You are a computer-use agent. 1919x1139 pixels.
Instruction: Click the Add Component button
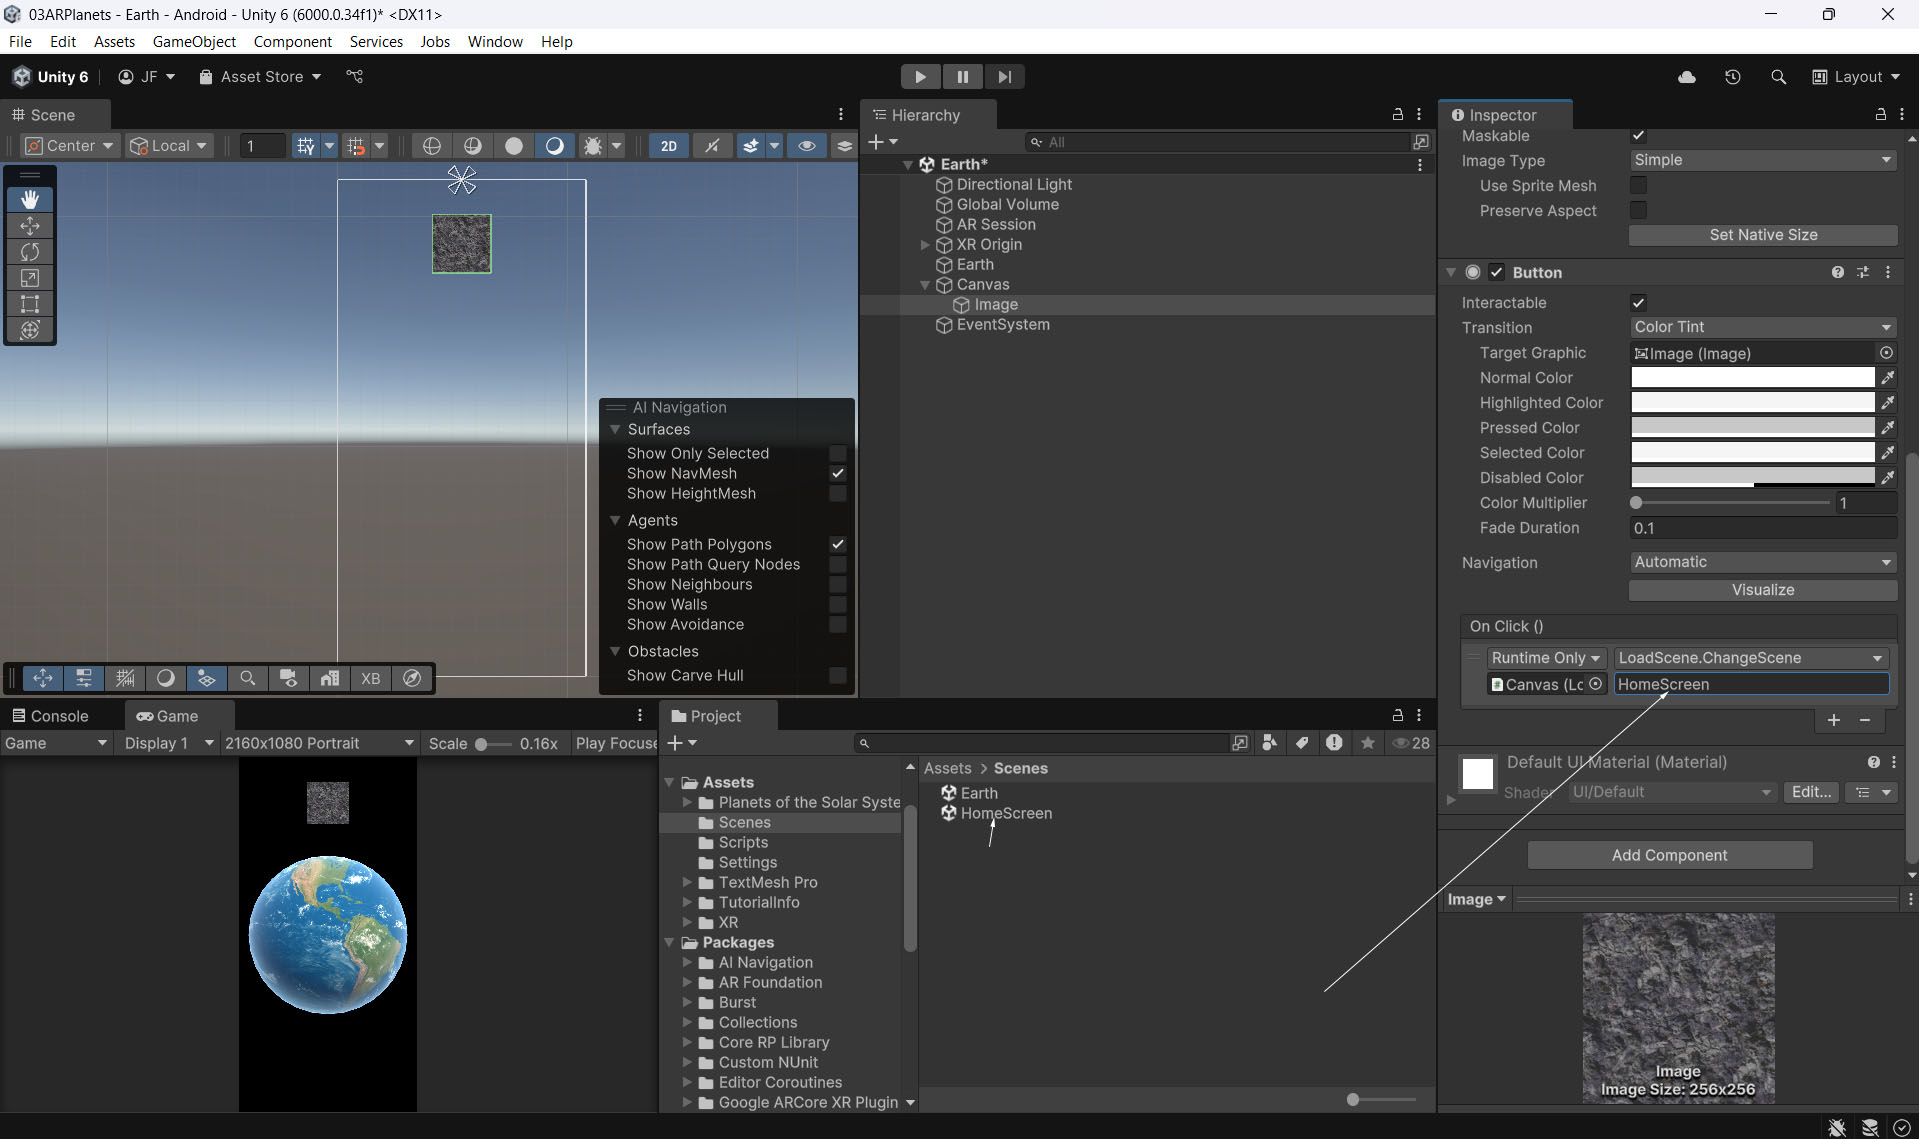(1669, 855)
